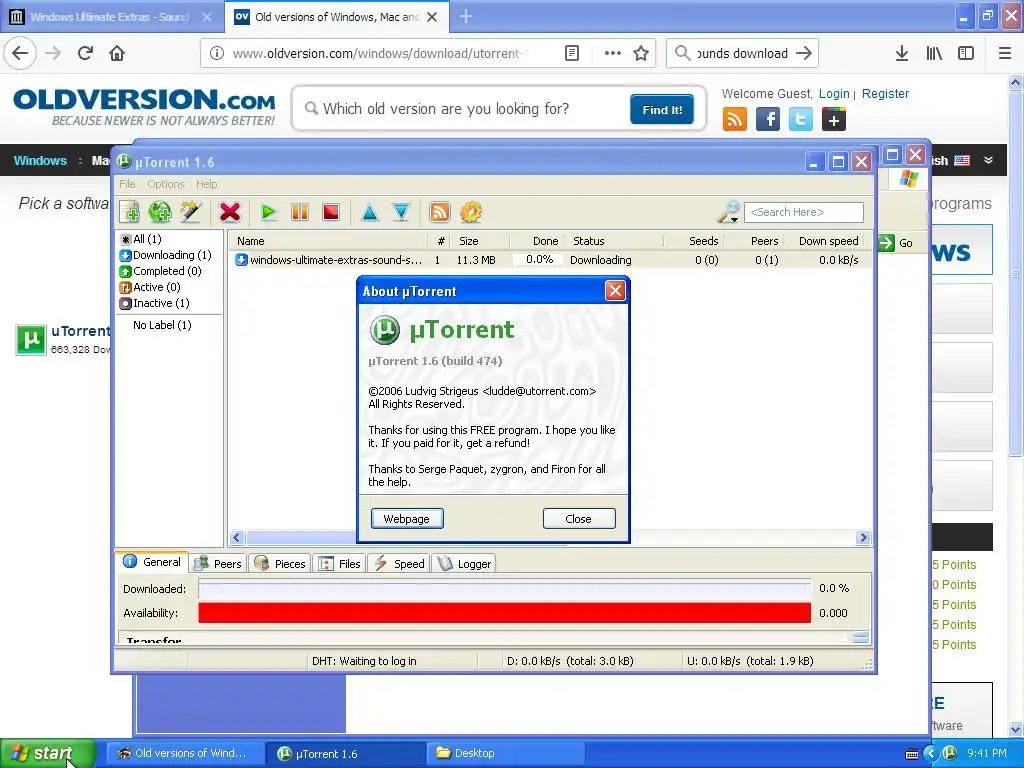This screenshot has width=1024, height=768.
Task: Click the Facebook icon on OldVersion
Action: 768,120
